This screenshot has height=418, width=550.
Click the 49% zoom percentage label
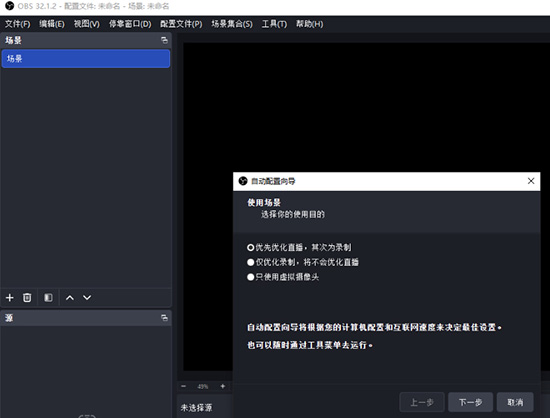(203, 386)
